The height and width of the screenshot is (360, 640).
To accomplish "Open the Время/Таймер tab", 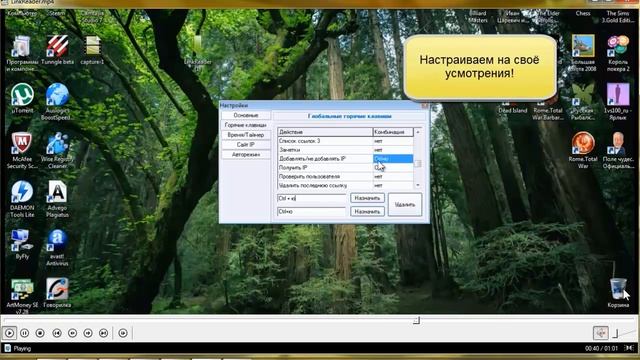I will (246, 135).
